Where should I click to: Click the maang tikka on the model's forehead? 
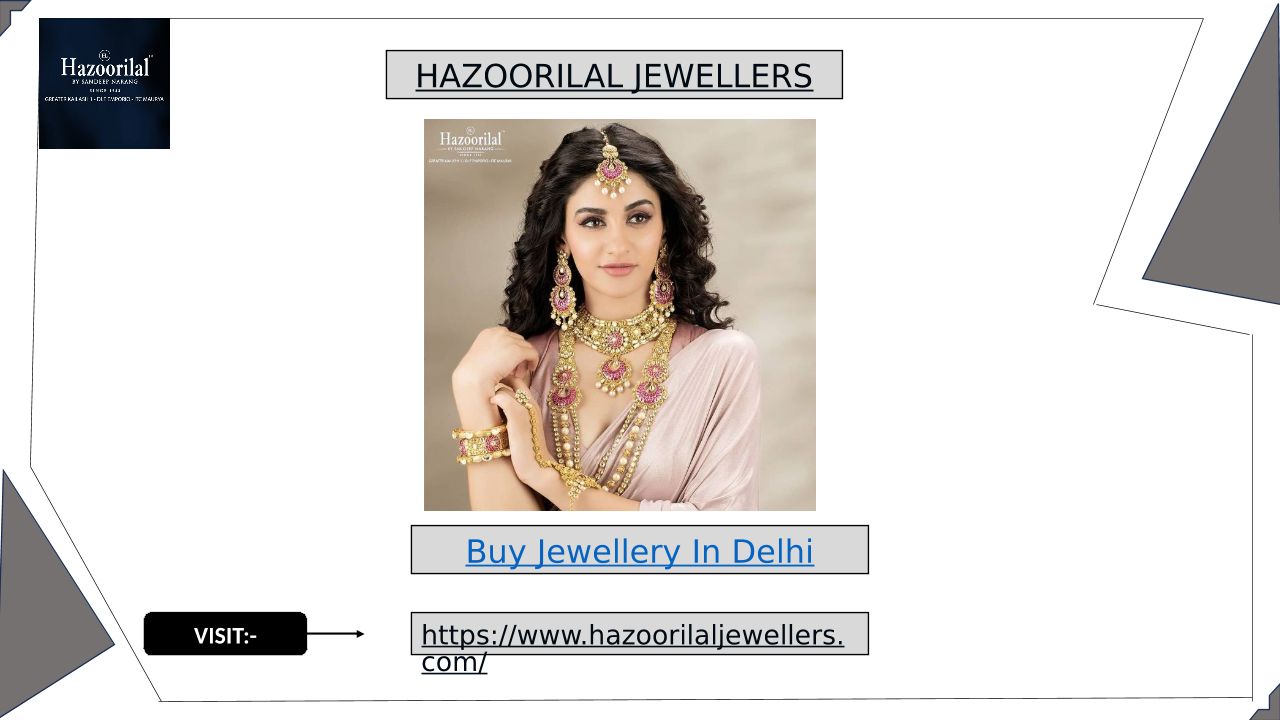coord(611,165)
